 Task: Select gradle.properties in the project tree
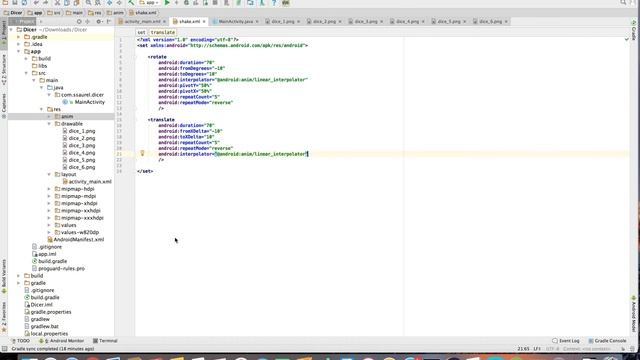pyautogui.click(x=48, y=312)
